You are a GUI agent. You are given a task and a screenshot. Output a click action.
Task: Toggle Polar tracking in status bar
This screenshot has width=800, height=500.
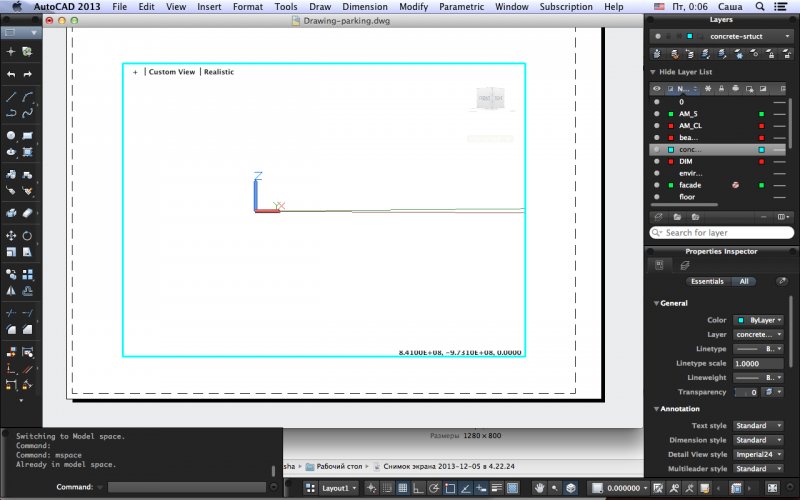(434, 488)
